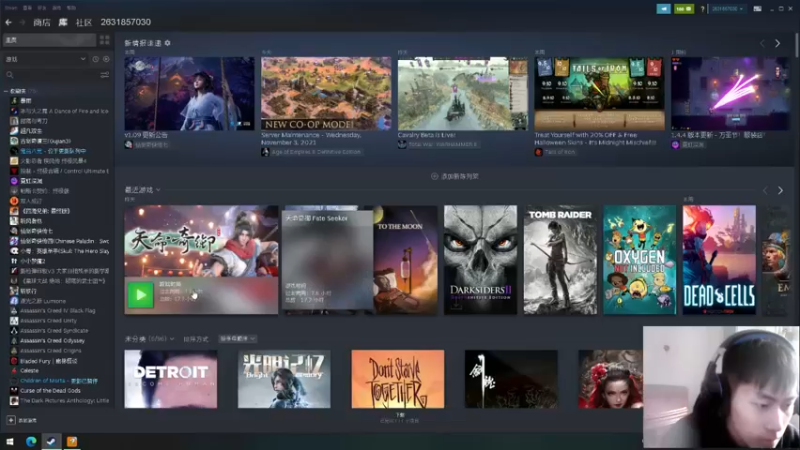Show next news items arrow
The width and height of the screenshot is (800, 450).
point(778,44)
